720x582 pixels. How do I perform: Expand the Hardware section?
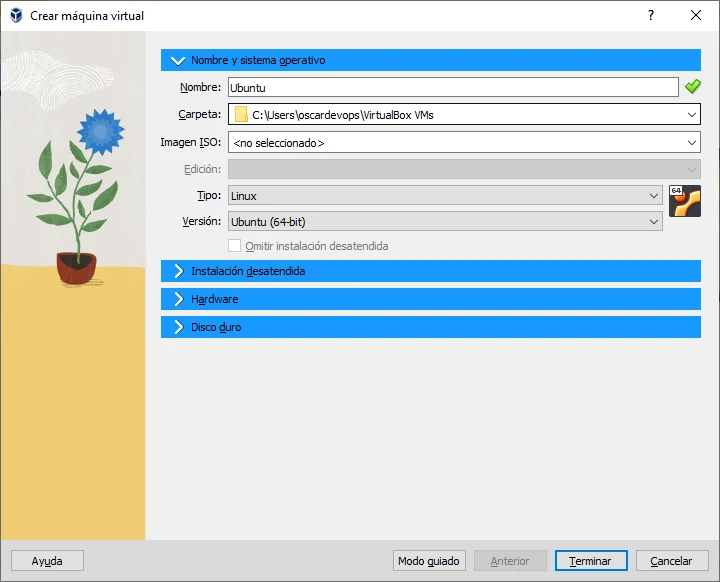click(431, 299)
